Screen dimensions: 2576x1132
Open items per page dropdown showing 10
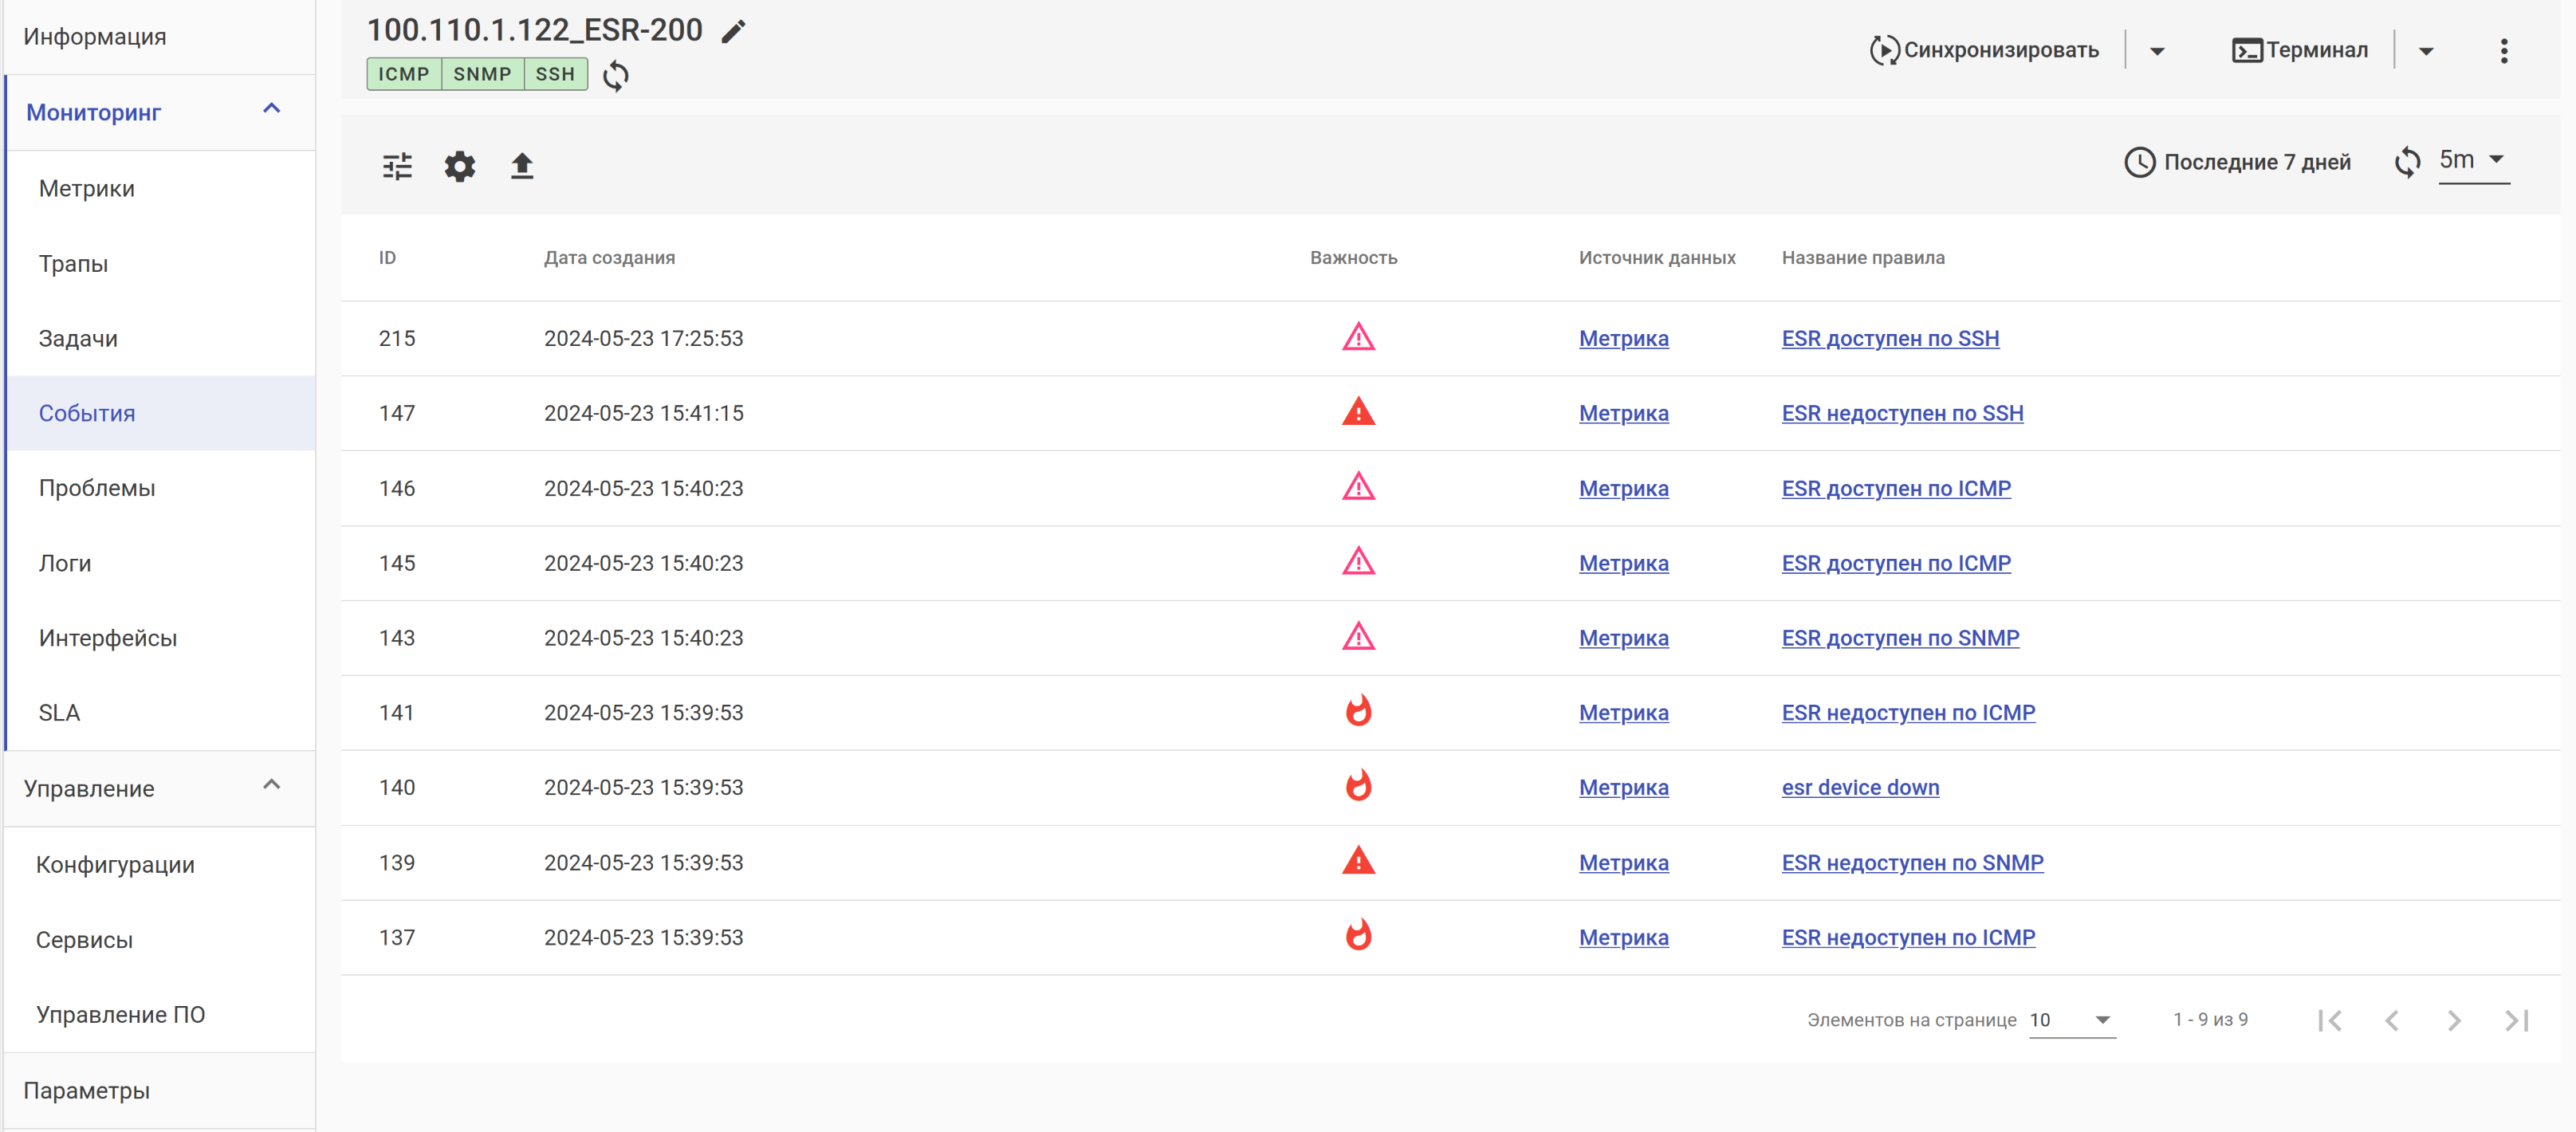(2071, 1020)
